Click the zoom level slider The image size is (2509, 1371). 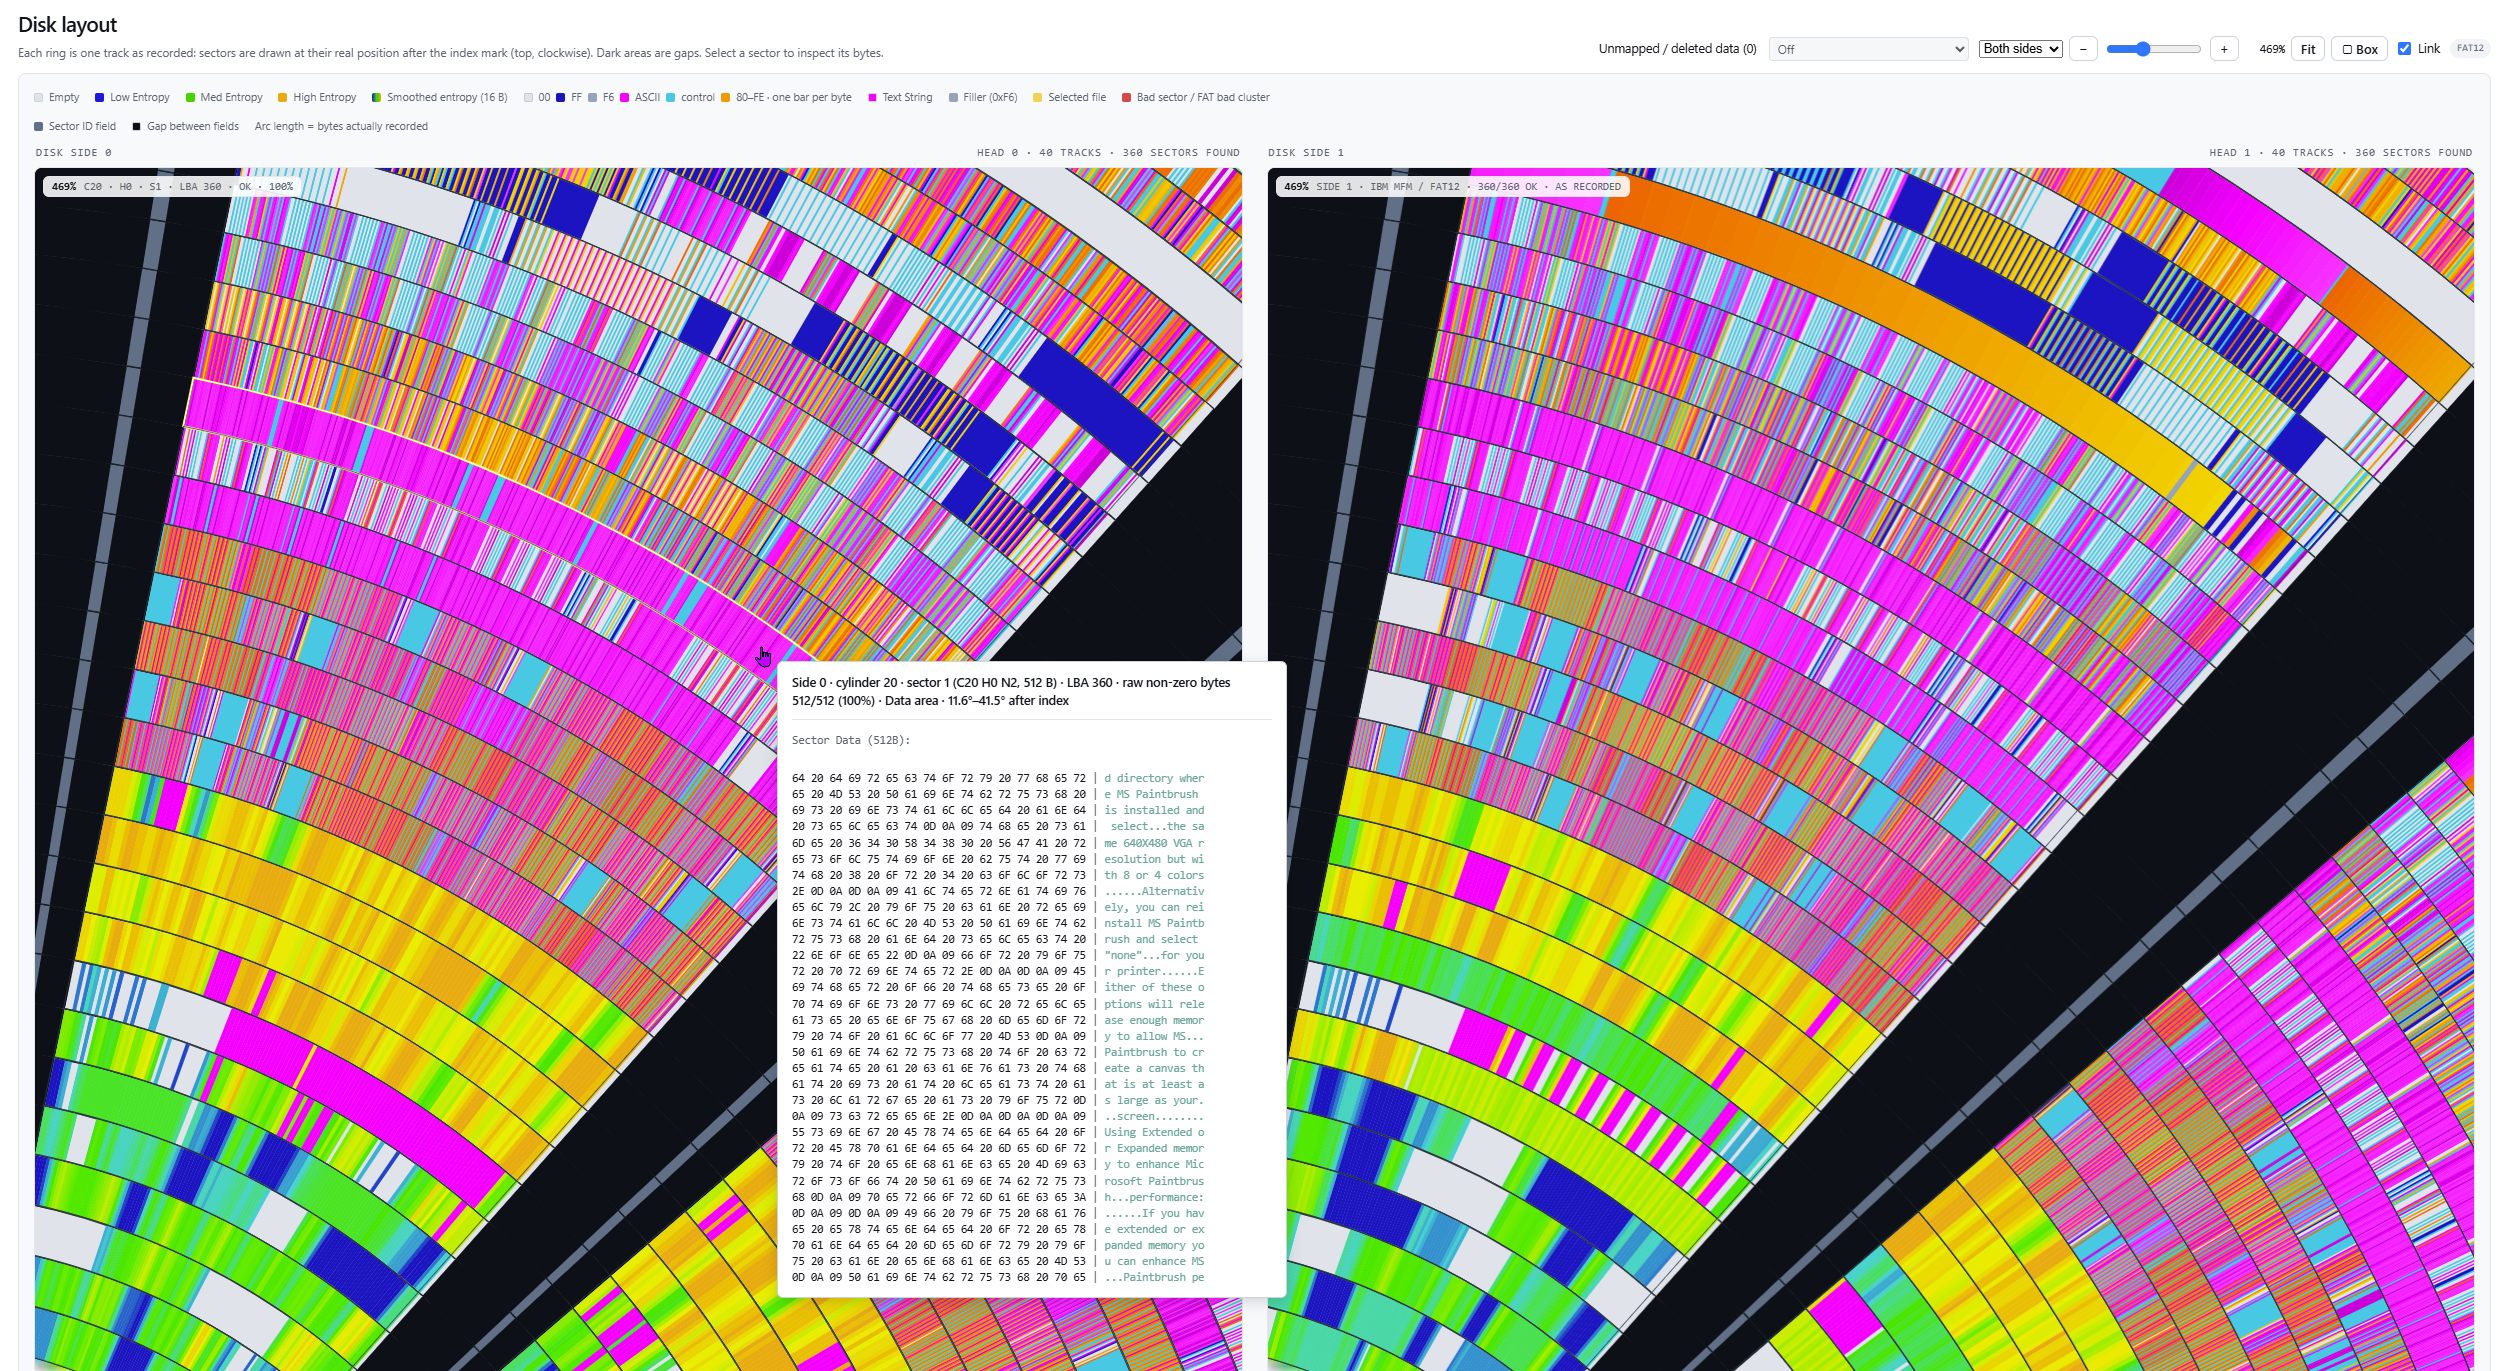(2153, 49)
